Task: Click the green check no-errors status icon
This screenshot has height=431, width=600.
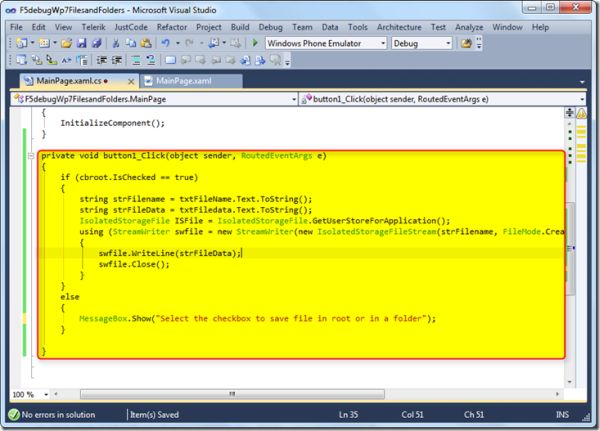Action: pyautogui.click(x=12, y=414)
